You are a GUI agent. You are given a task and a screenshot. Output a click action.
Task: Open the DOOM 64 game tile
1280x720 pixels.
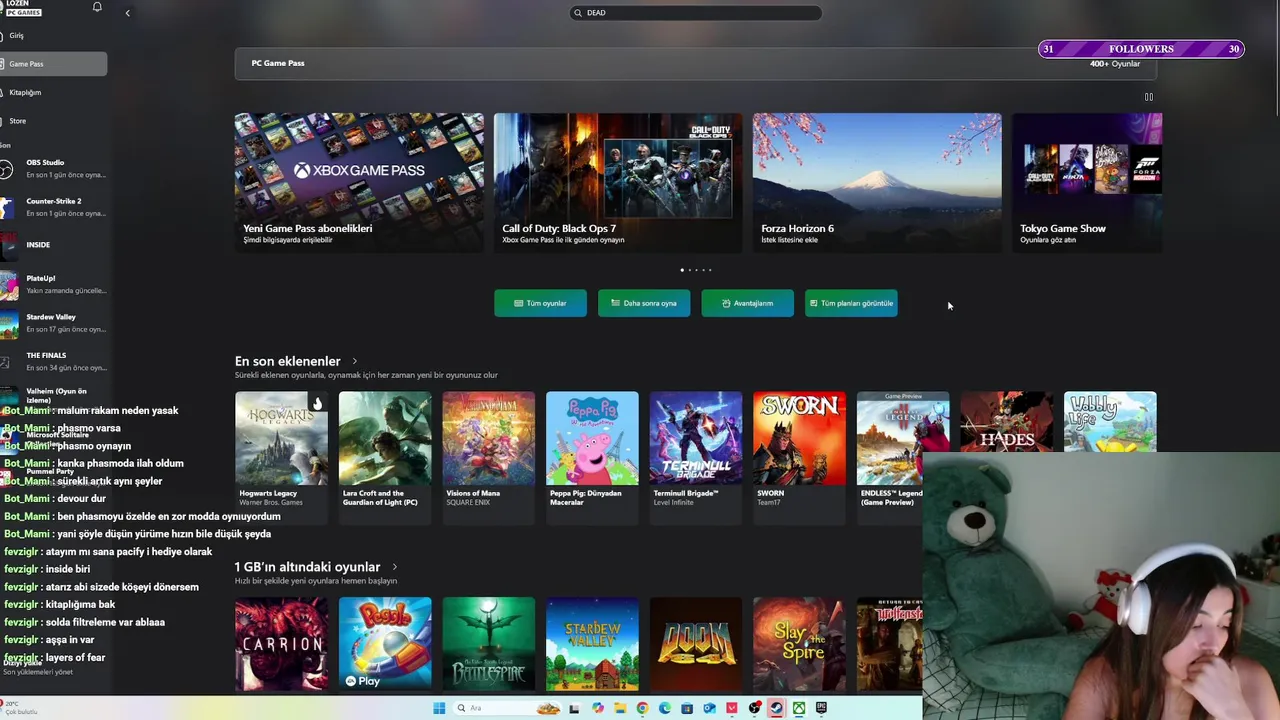click(x=696, y=644)
